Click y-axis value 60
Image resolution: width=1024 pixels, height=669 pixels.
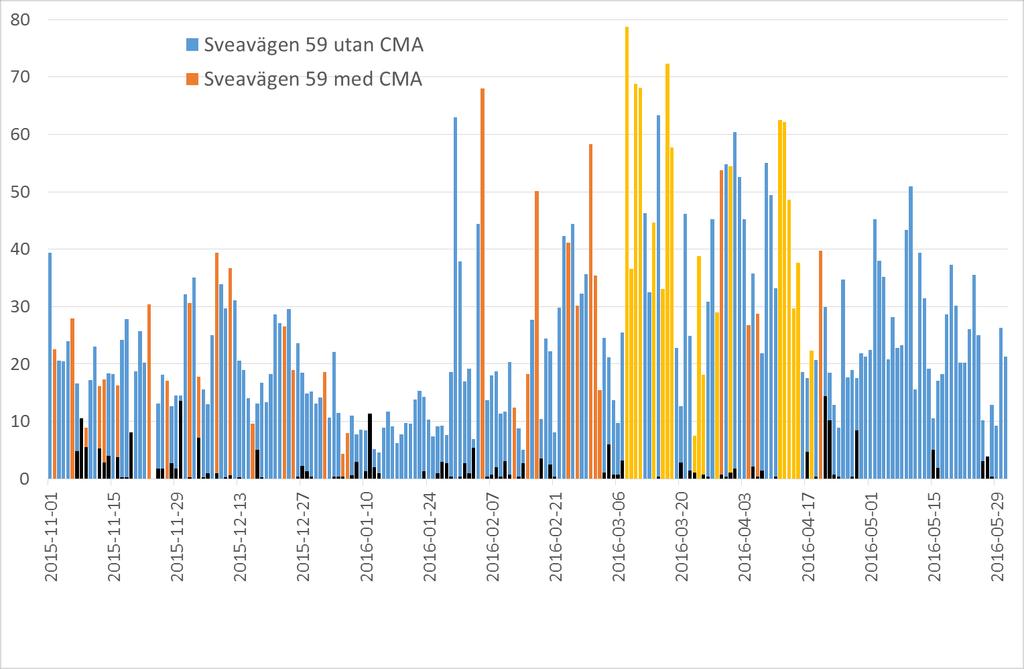[20, 135]
